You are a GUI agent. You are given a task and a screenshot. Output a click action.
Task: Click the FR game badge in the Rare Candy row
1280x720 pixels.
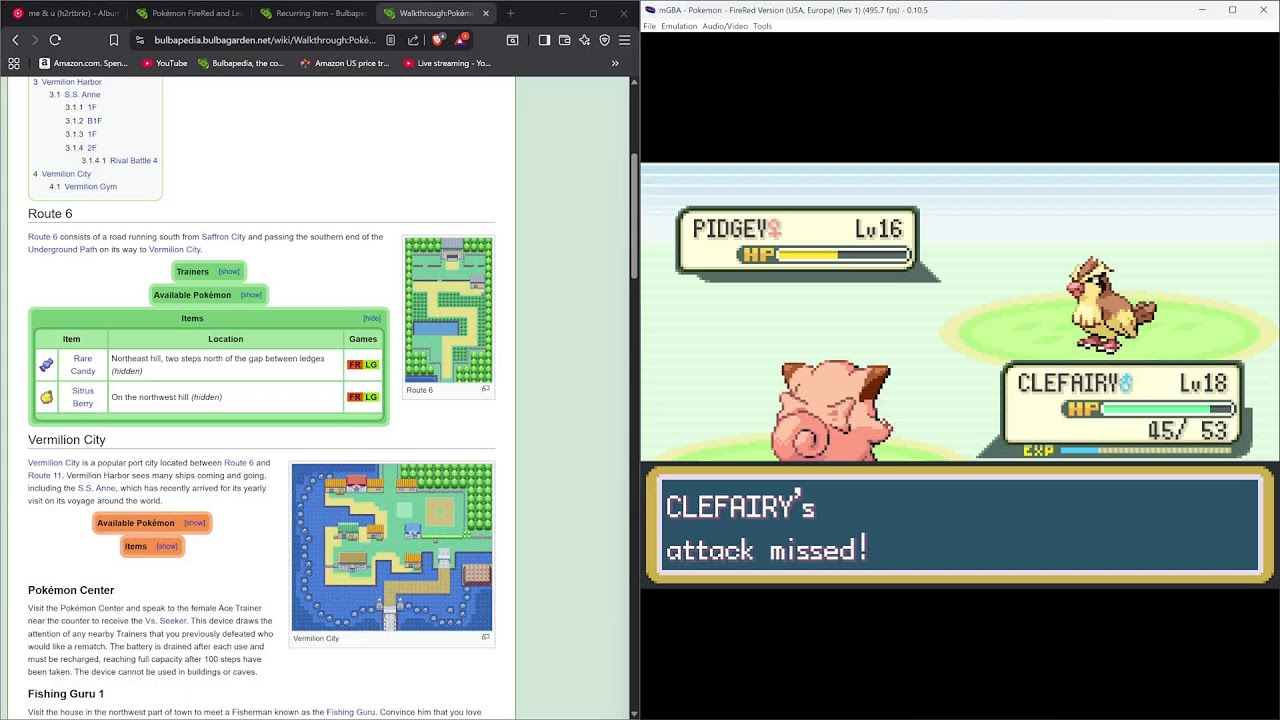[355, 365]
